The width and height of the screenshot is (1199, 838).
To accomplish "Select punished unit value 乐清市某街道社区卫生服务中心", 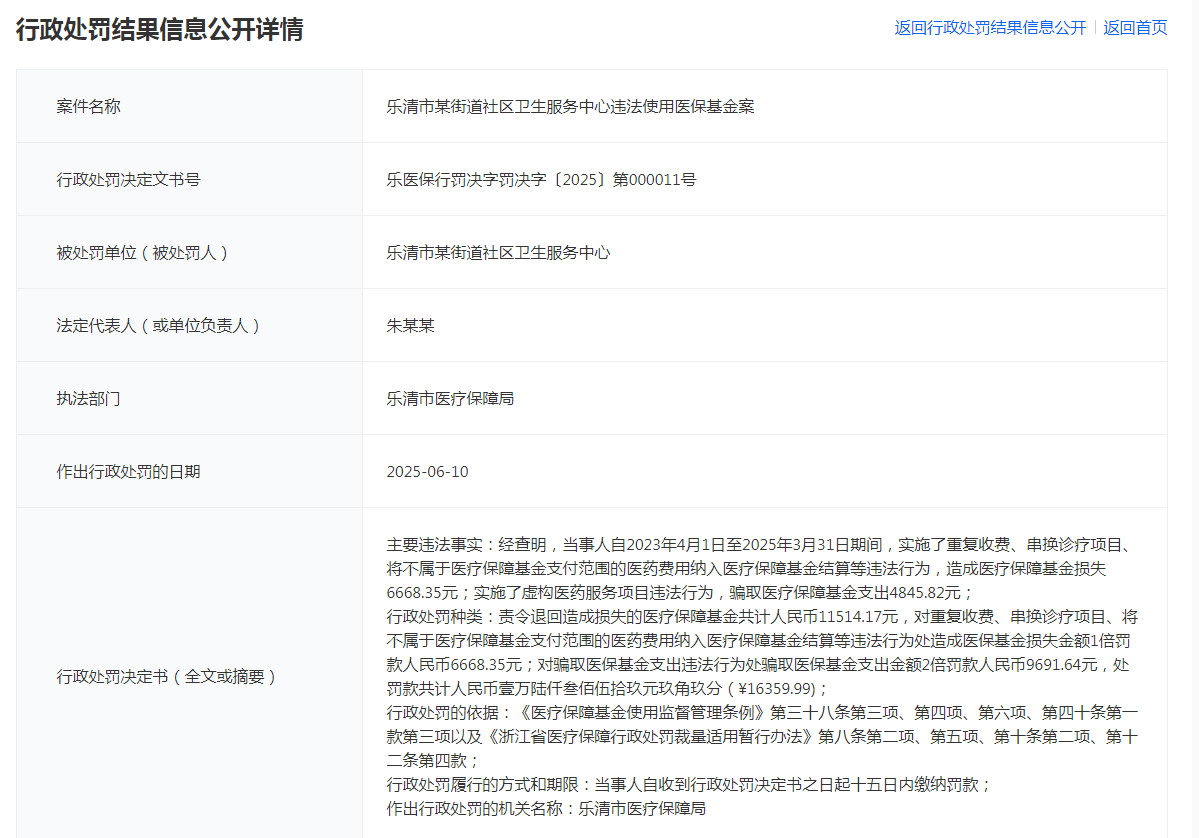I will pos(499,252).
